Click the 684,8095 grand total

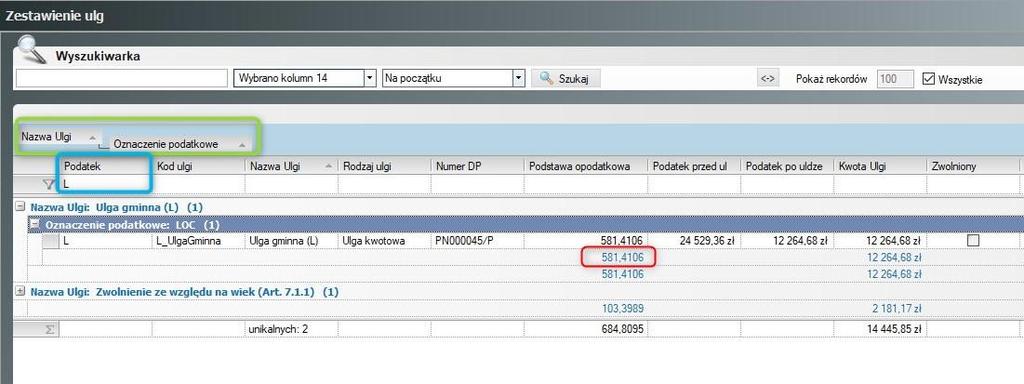point(622,329)
